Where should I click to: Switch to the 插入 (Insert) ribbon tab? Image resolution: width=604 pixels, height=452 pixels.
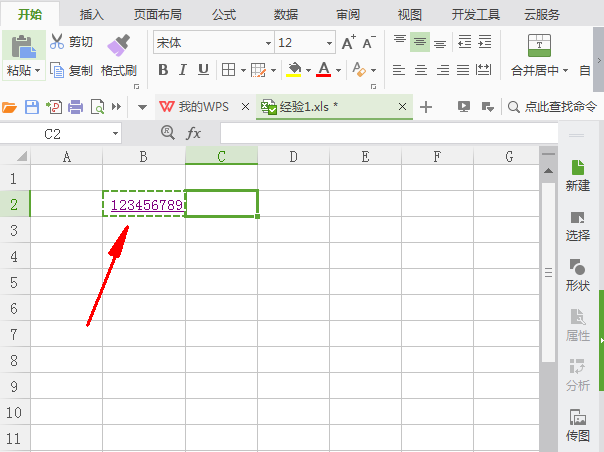tap(92, 14)
